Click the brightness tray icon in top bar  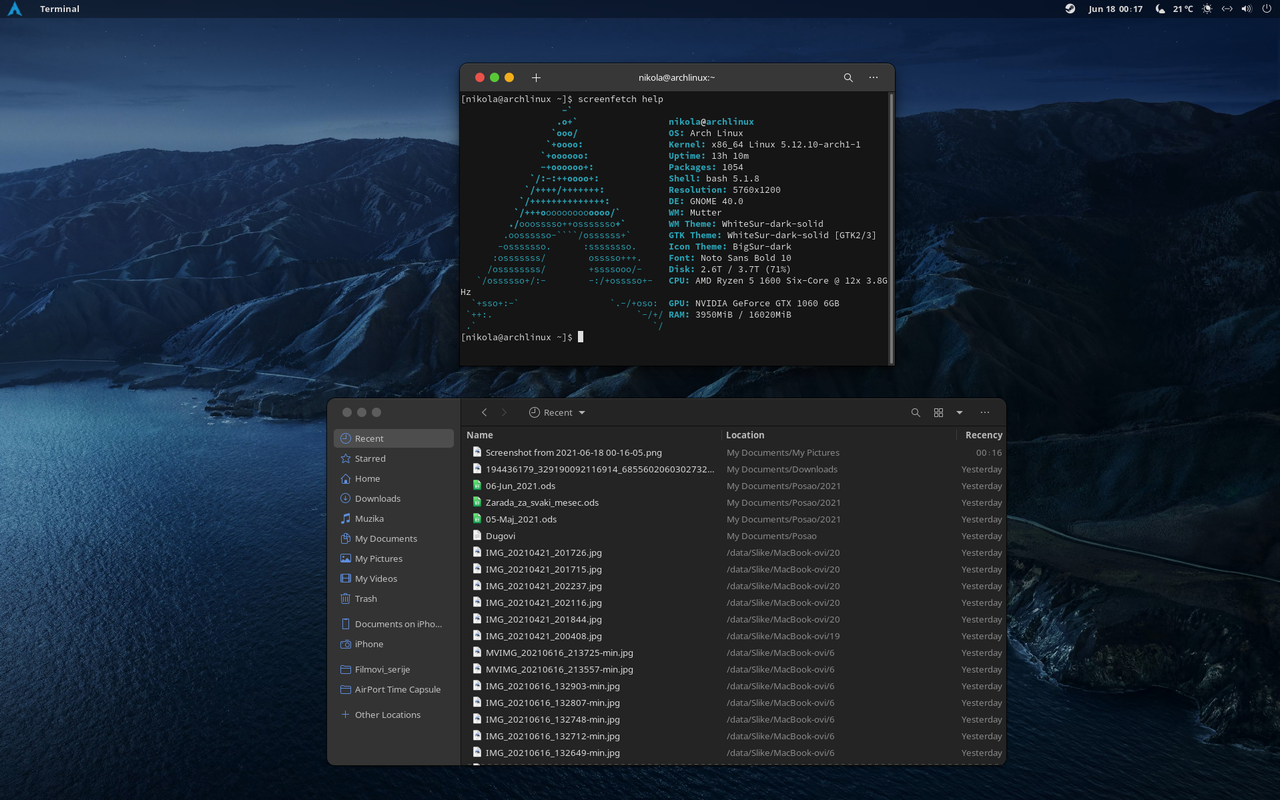[x=1207, y=9]
